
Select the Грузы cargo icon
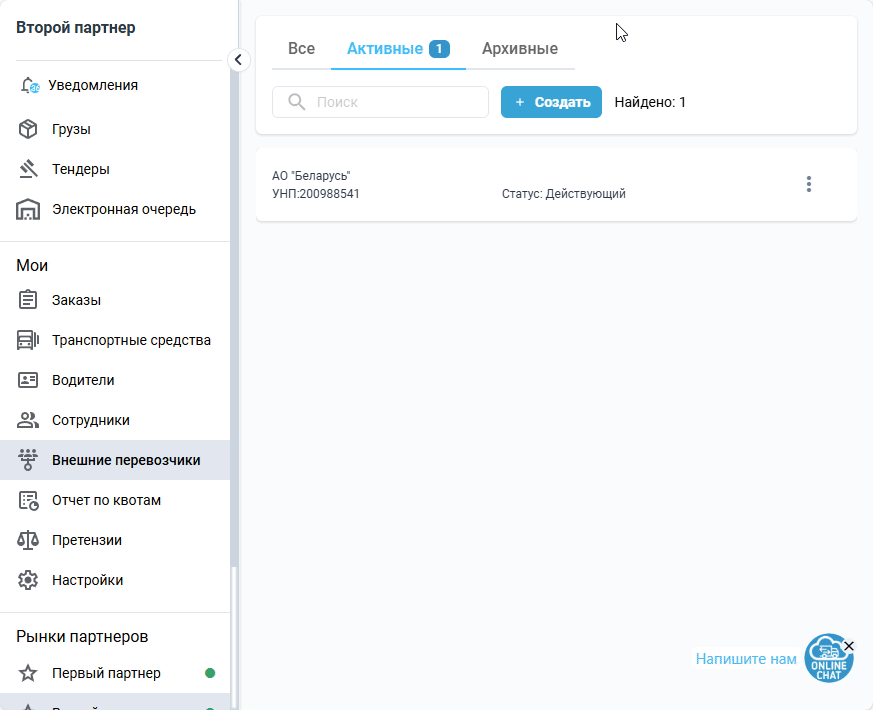pyautogui.click(x=30, y=129)
